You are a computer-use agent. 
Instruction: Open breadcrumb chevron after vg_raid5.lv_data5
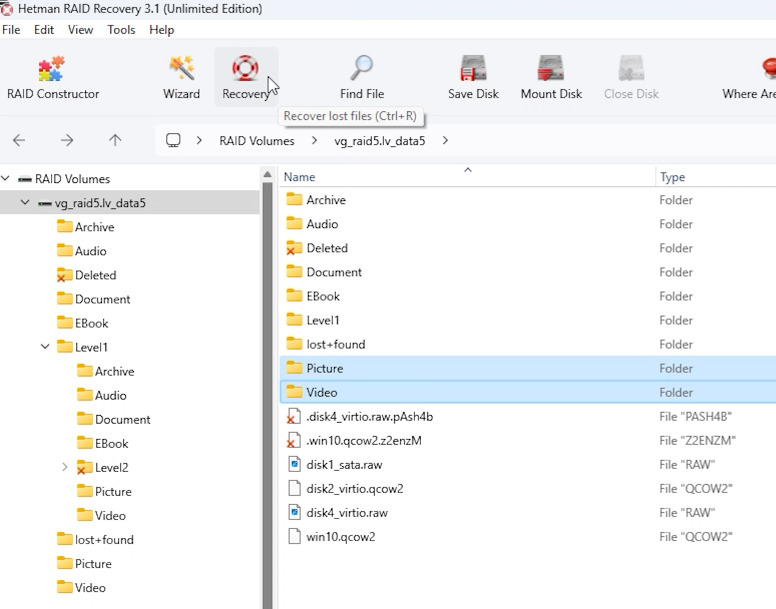pos(445,141)
